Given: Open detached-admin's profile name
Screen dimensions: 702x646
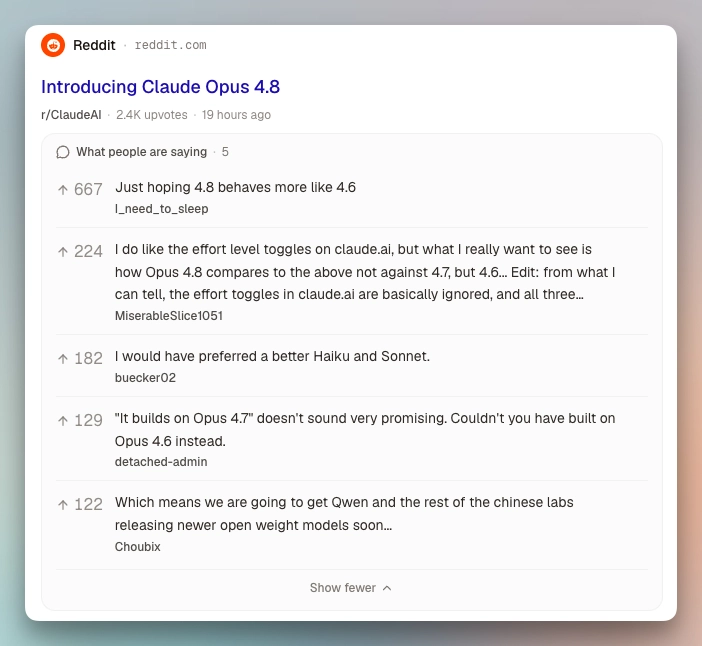Looking at the screenshot, I should tap(161, 462).
